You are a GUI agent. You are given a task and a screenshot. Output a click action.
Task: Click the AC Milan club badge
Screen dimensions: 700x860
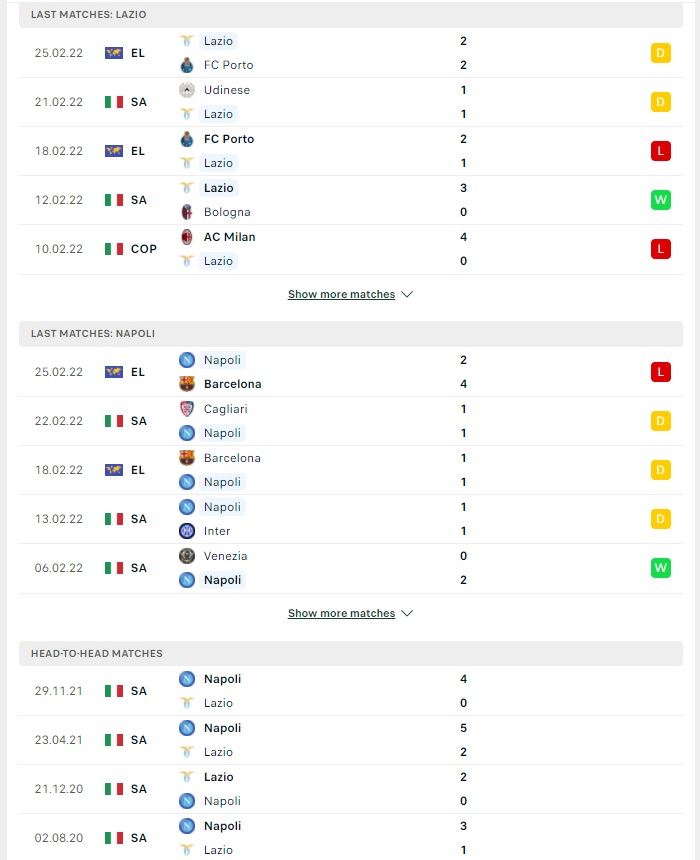click(187, 237)
